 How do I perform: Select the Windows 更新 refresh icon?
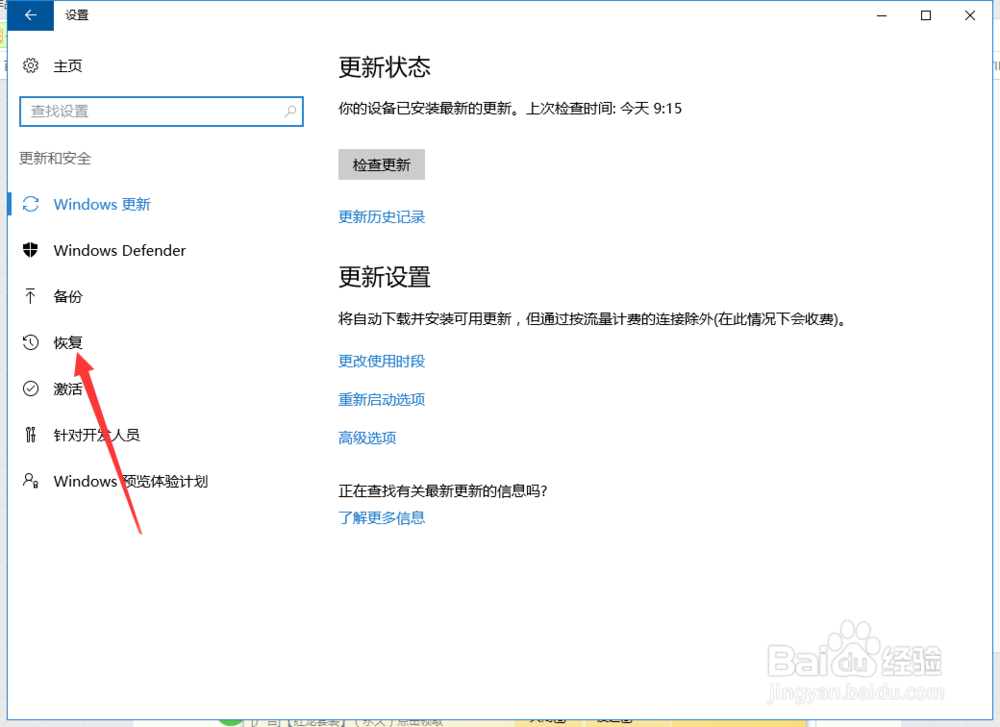point(31,204)
